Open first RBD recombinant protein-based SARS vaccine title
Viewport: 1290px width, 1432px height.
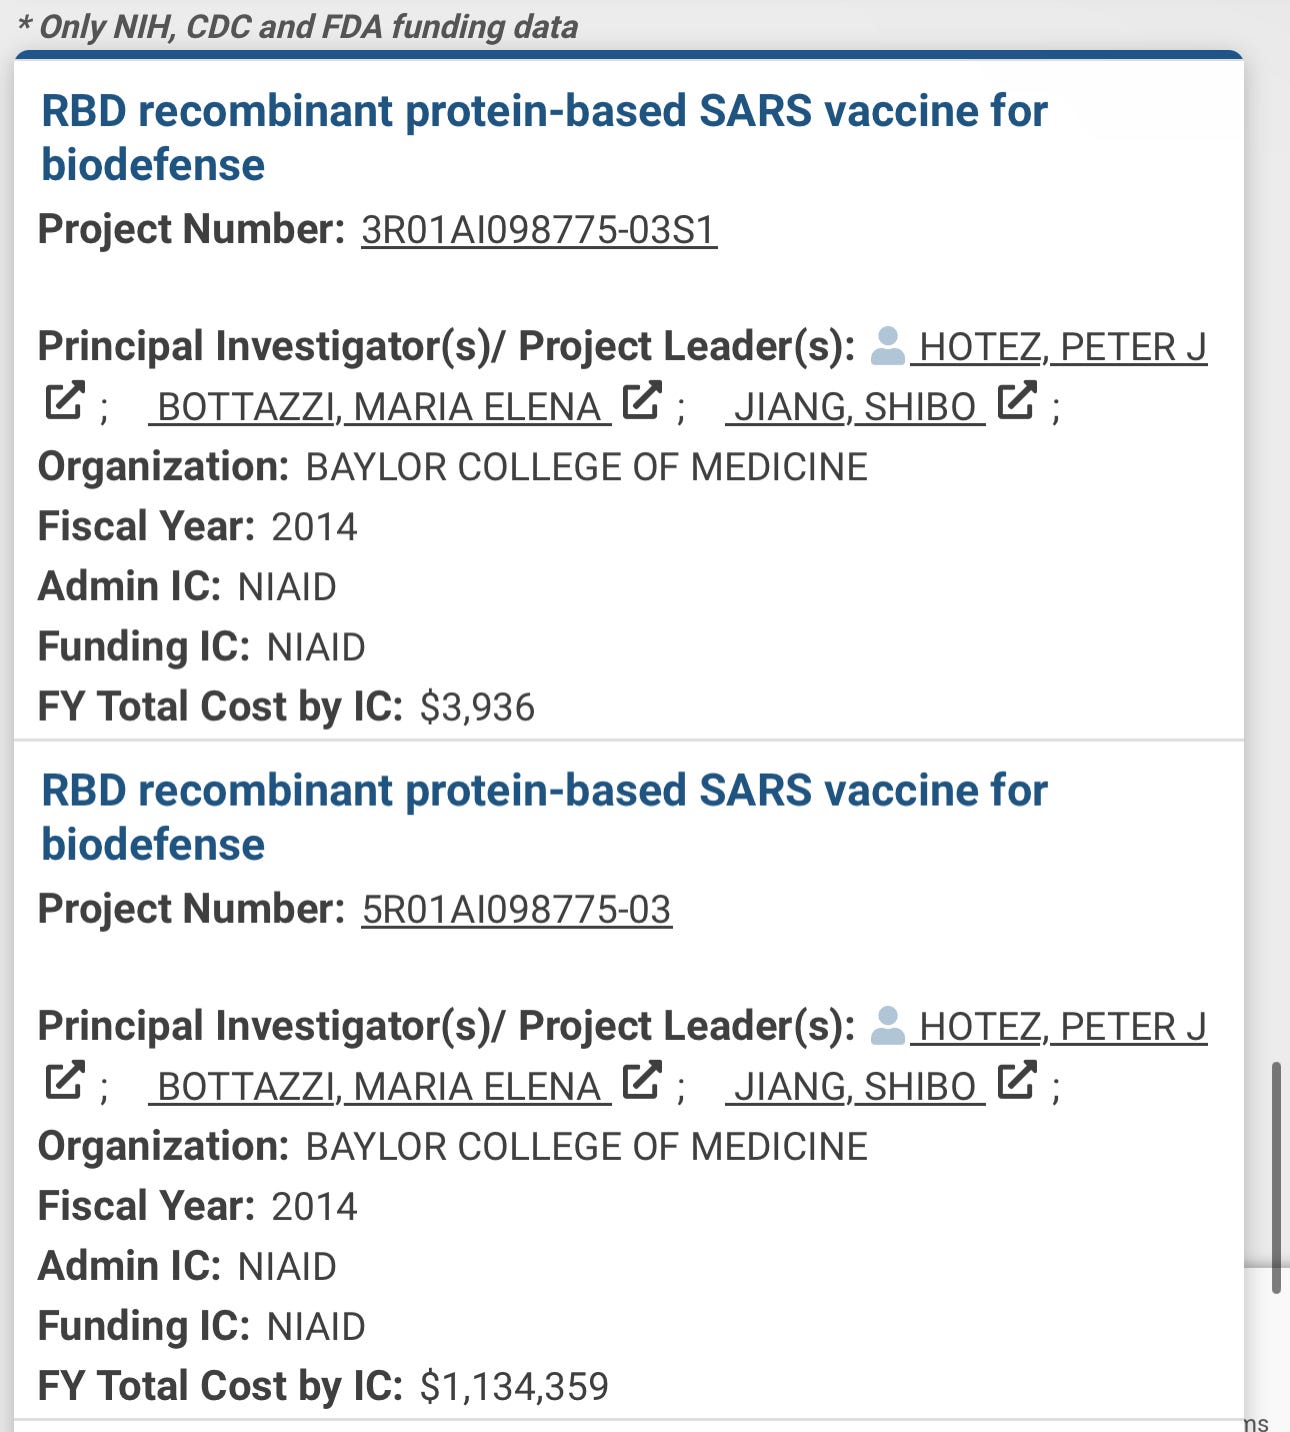(544, 138)
